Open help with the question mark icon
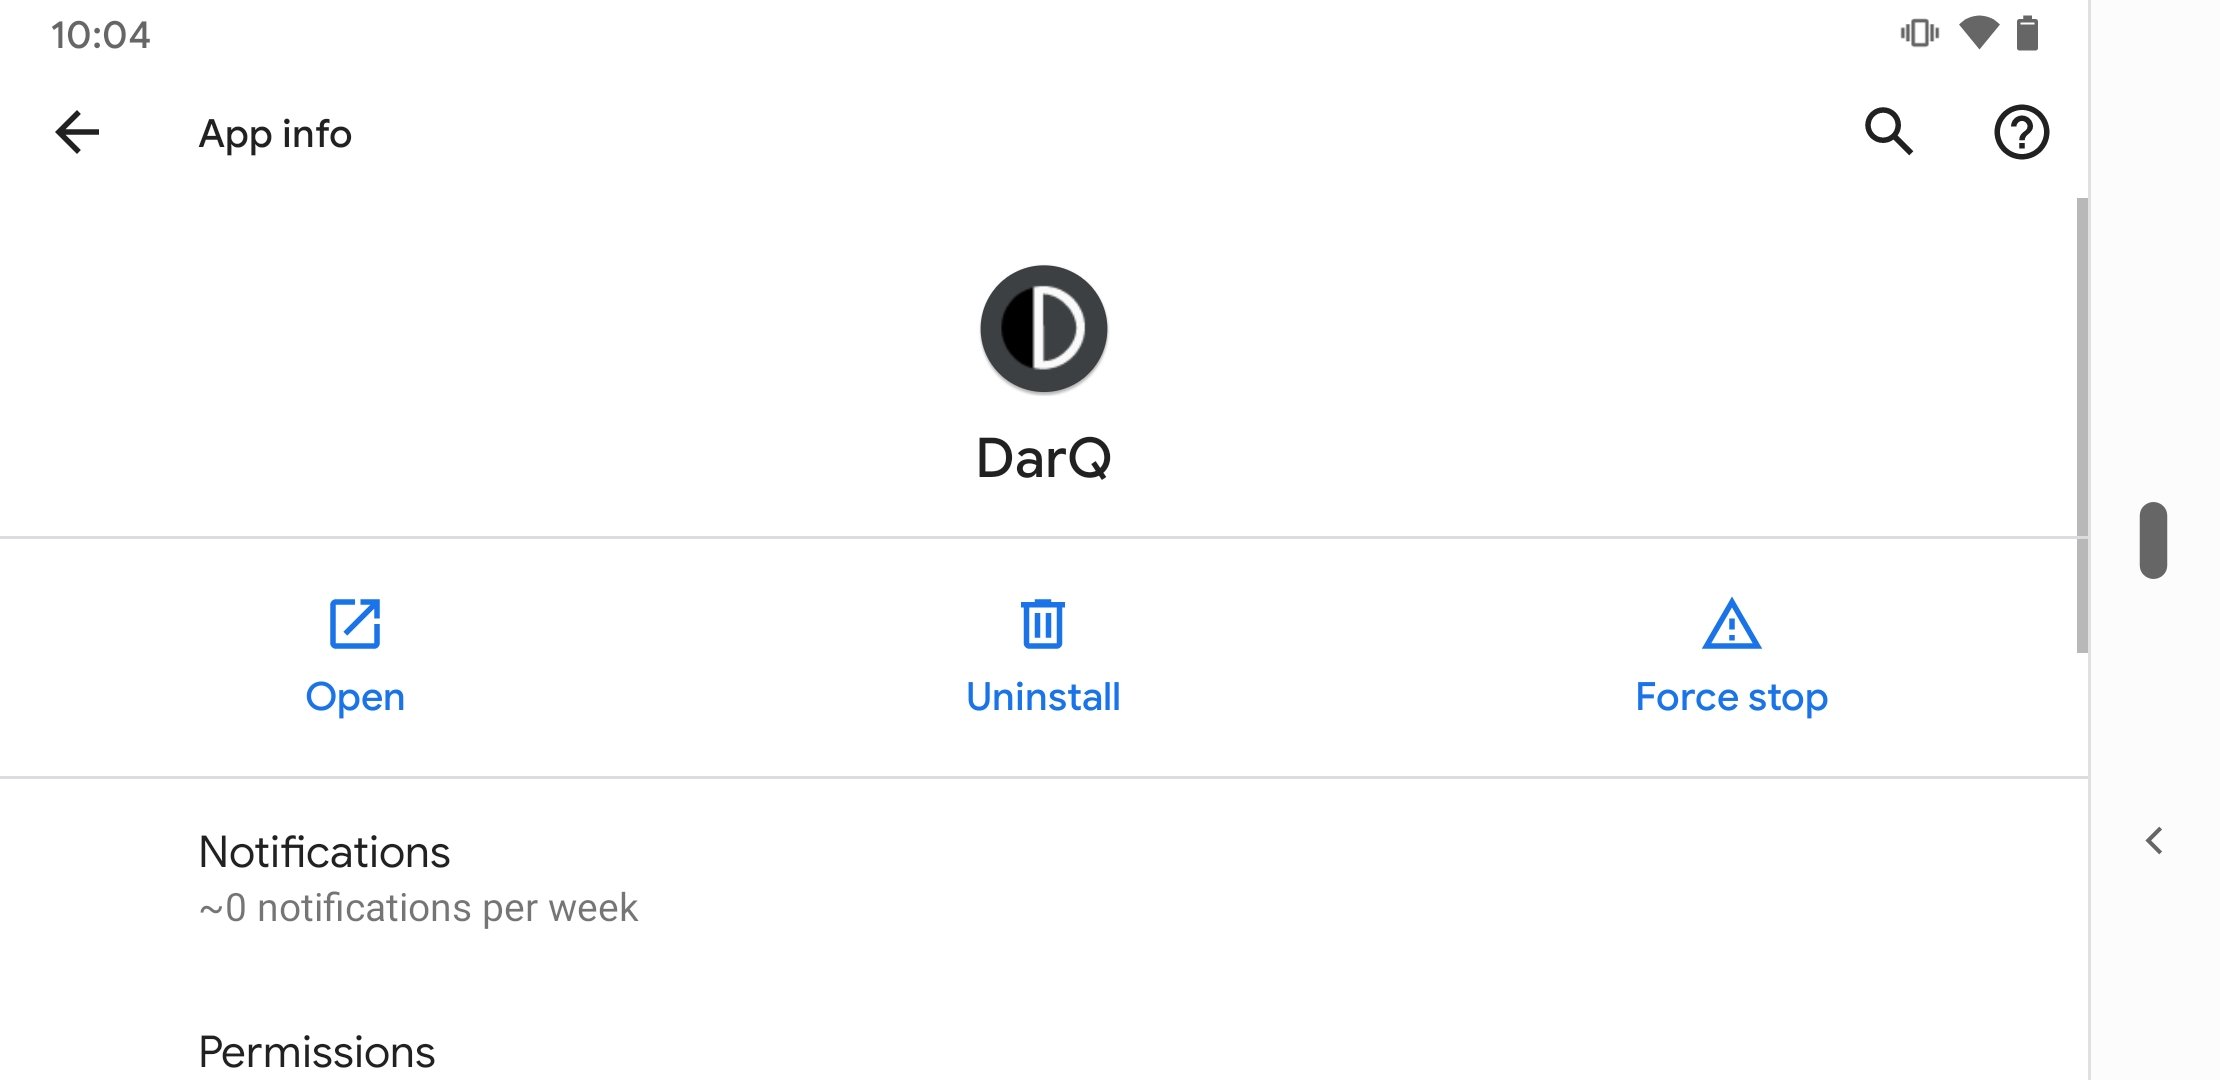This screenshot has height=1080, width=2220. pyautogui.click(x=2021, y=132)
